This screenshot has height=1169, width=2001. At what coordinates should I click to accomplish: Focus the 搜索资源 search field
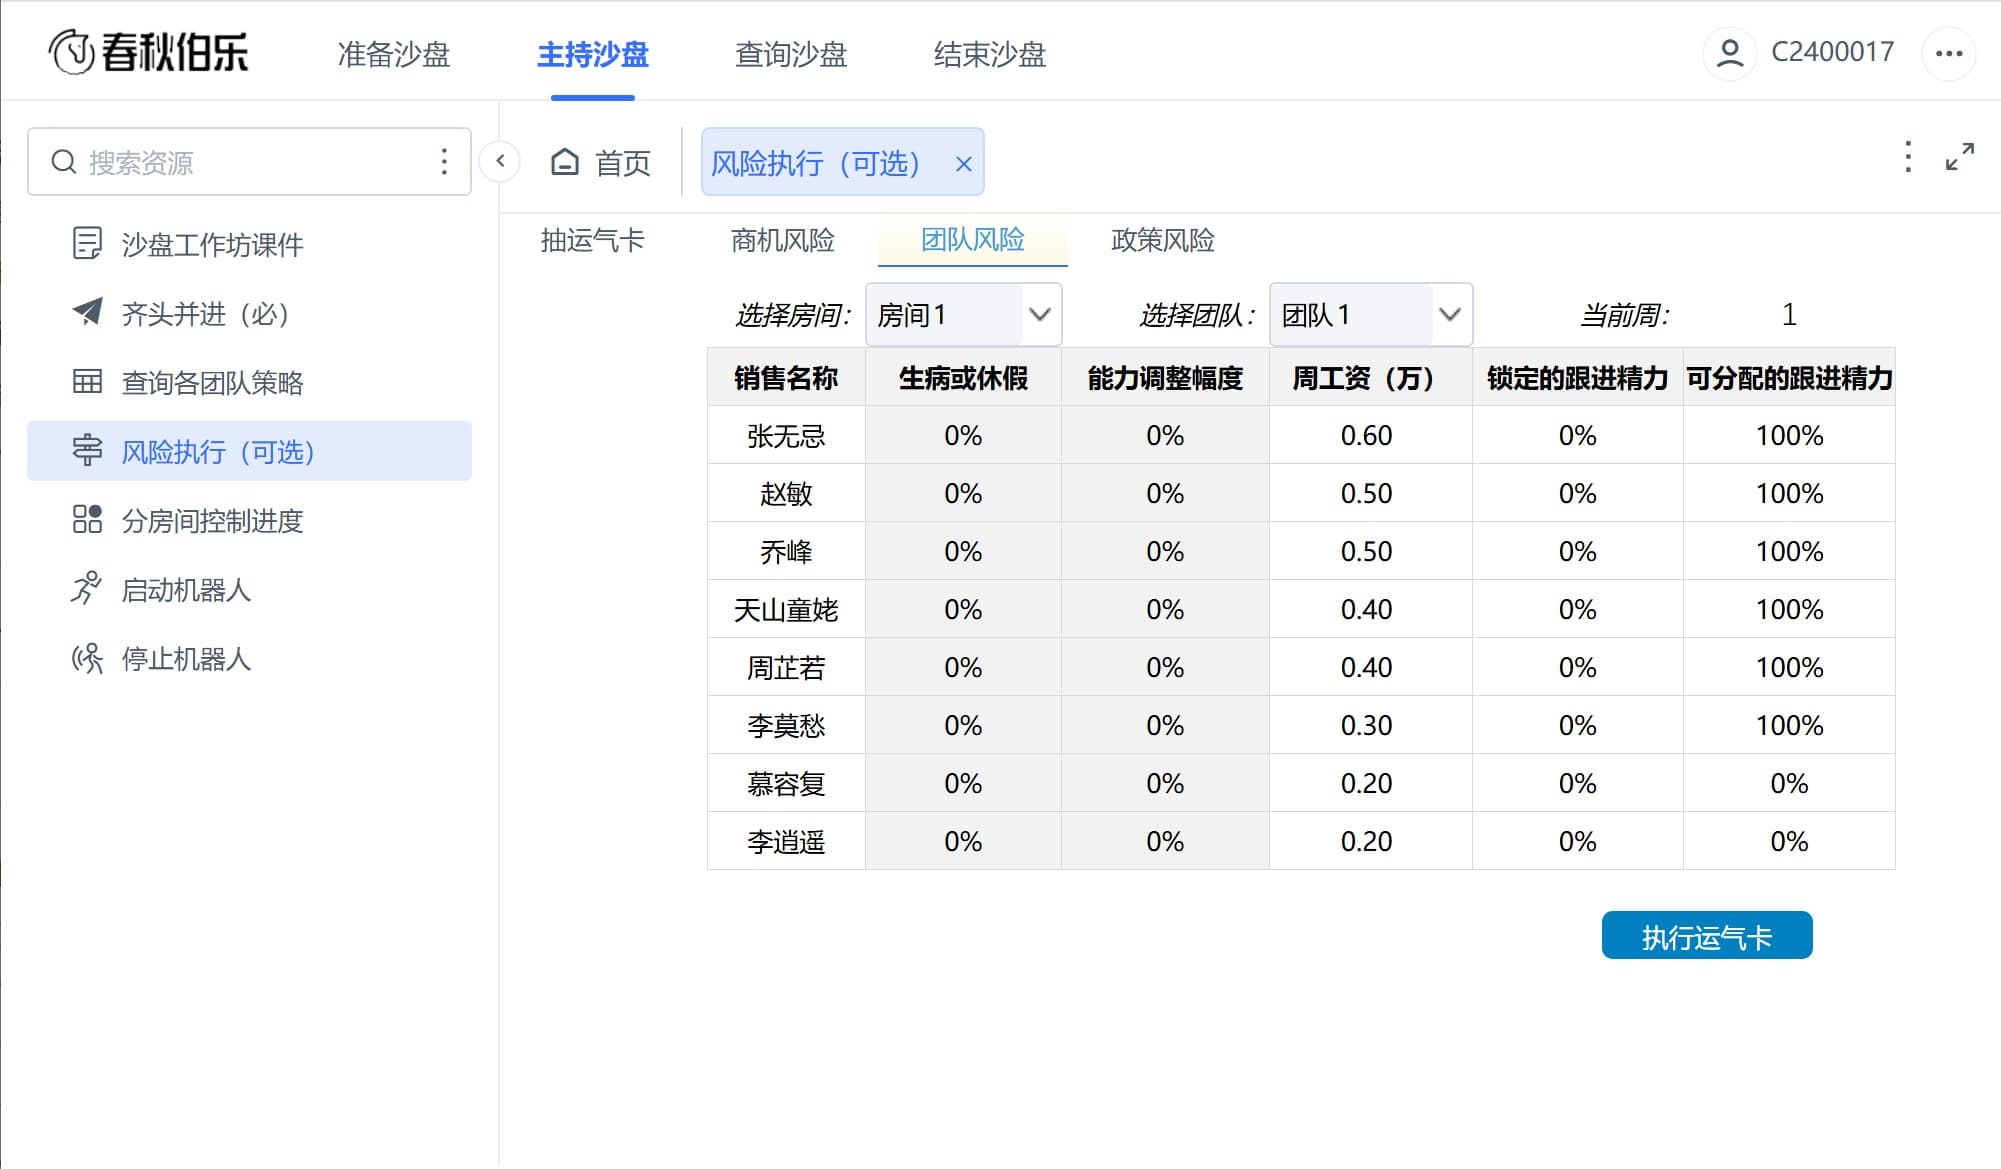[x=249, y=162]
